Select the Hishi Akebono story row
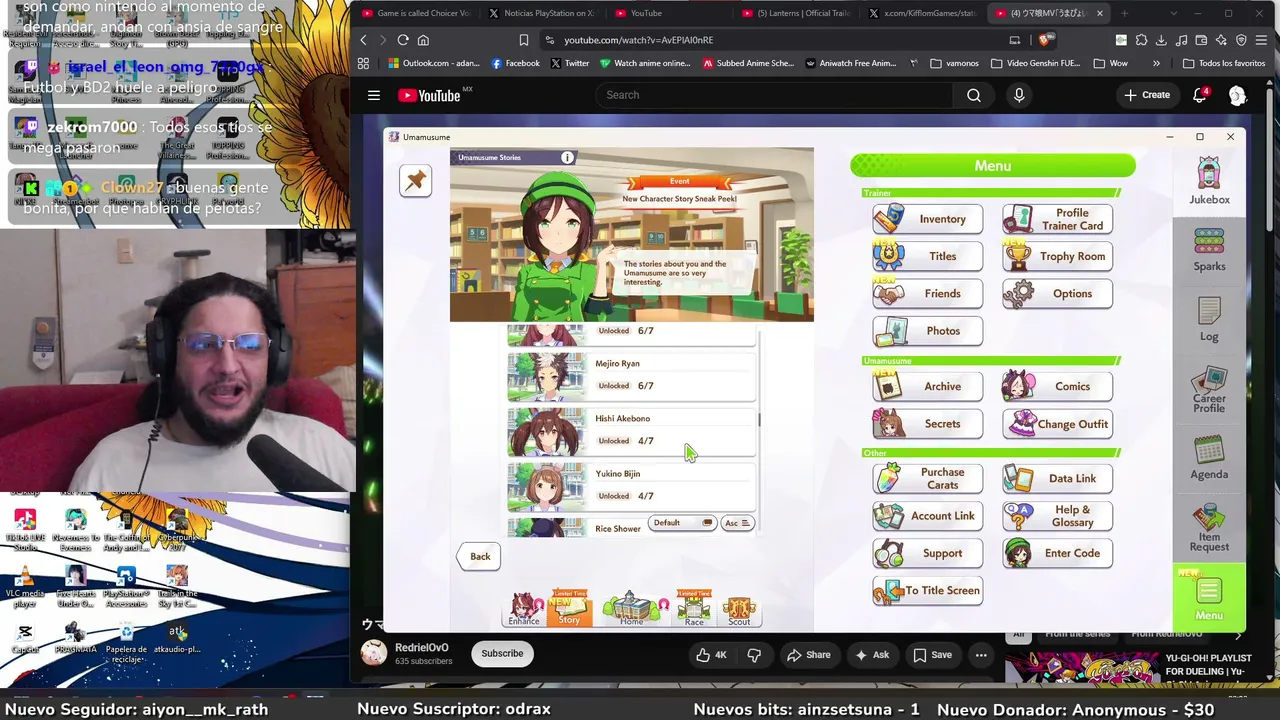Screen dimensions: 1280x720 pyautogui.click(x=631, y=431)
